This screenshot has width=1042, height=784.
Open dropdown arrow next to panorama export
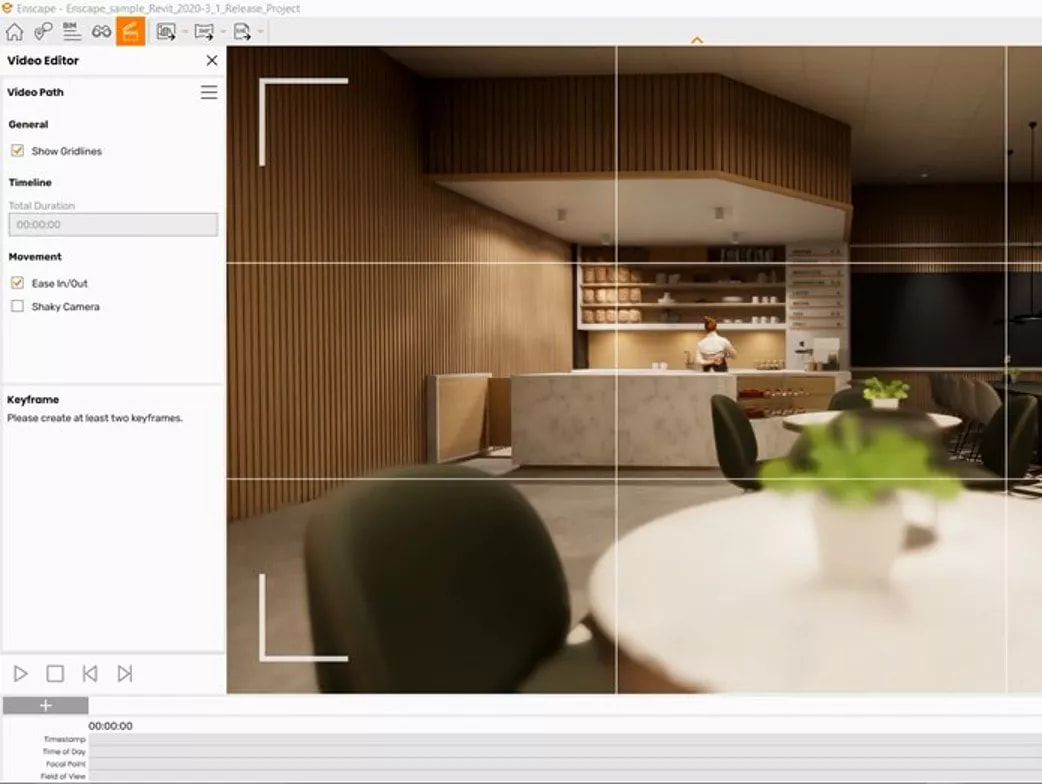pos(223,31)
